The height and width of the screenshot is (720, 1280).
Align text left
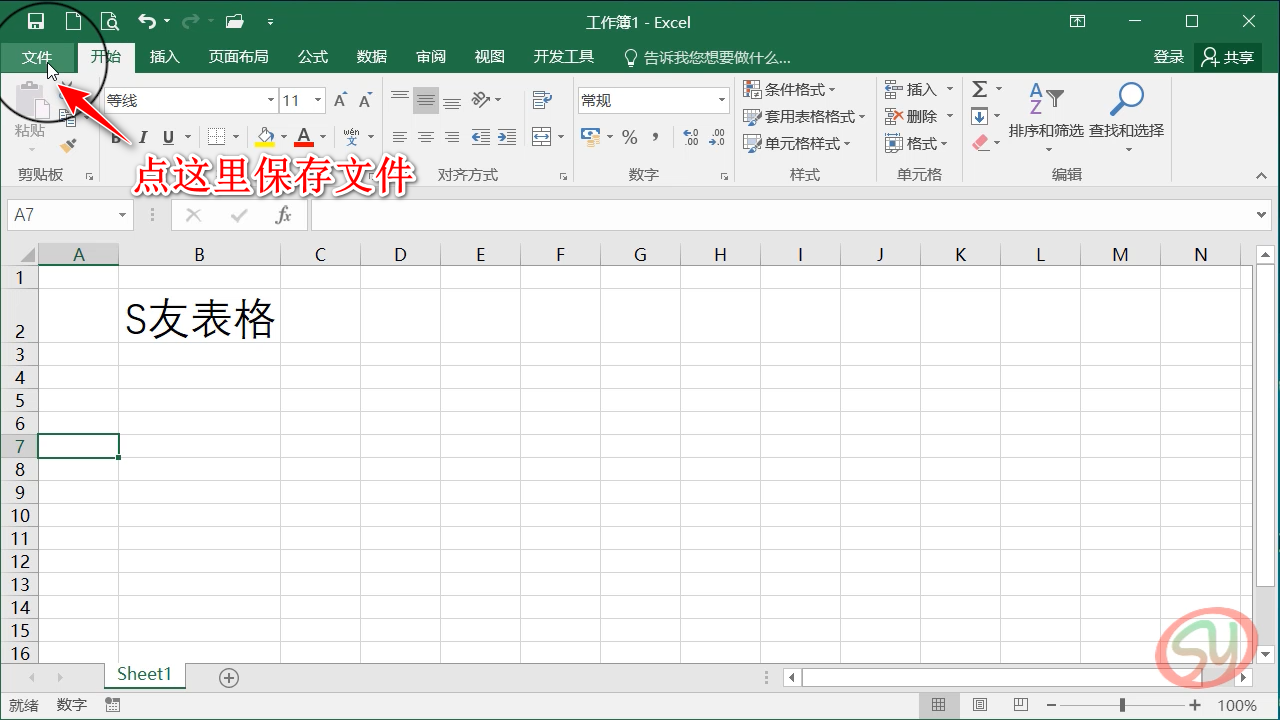tap(400, 137)
